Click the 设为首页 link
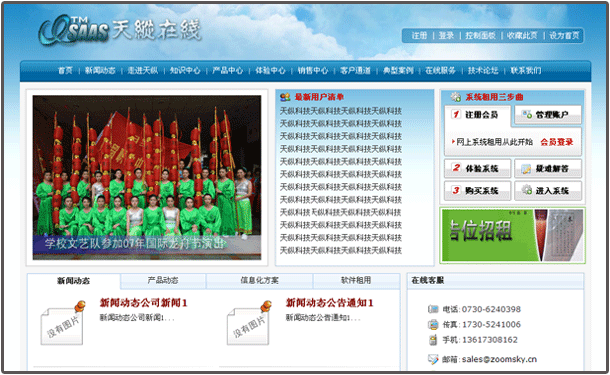610x375 pixels. pyautogui.click(x=564, y=36)
